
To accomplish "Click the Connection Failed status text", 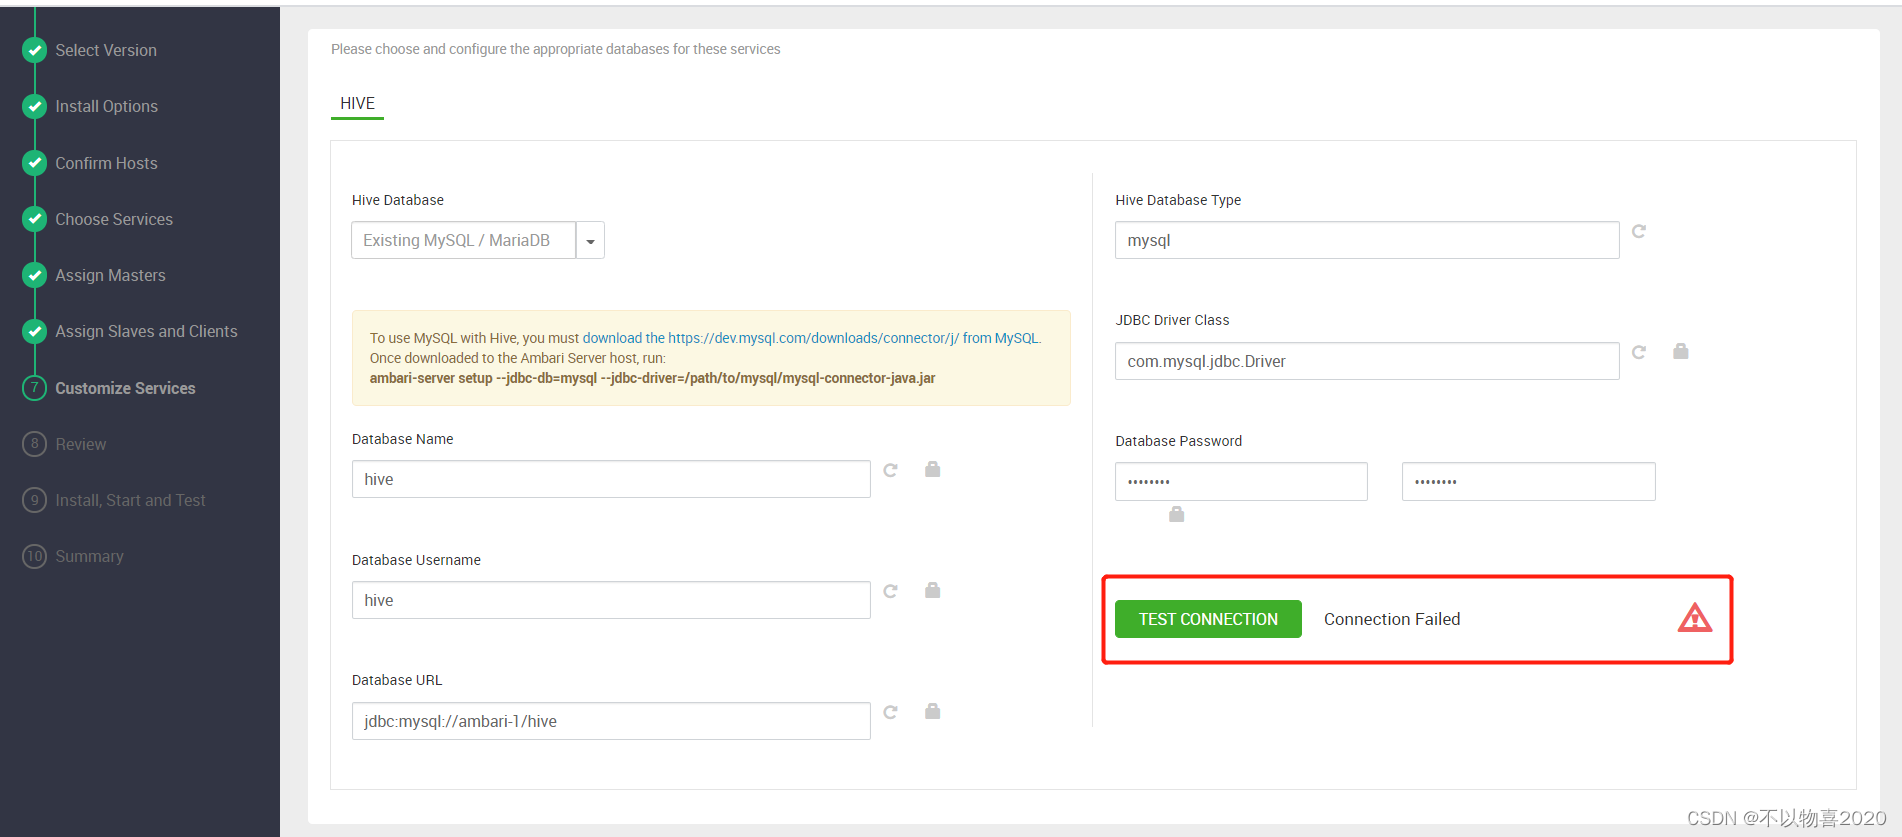I will [1392, 619].
